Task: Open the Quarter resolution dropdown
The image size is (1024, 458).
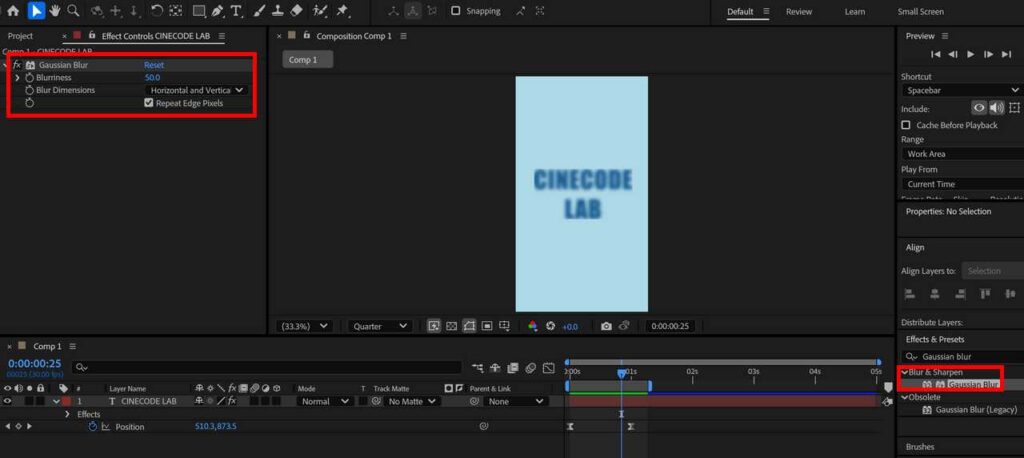Action: [379, 326]
